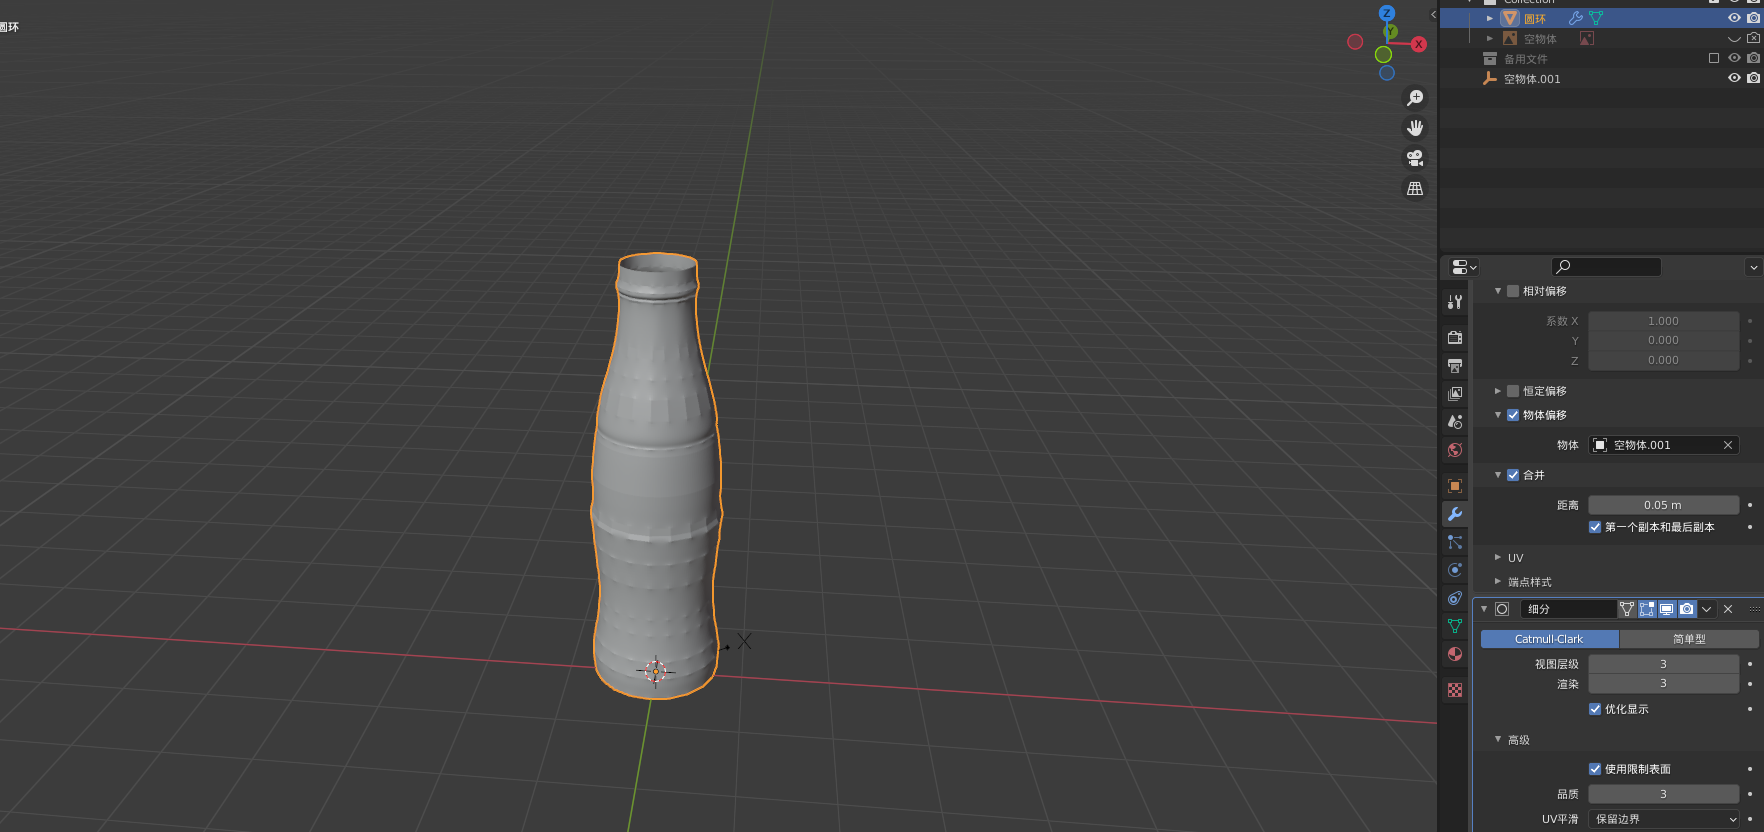Hide 空物体.001 via eye icon
The image size is (1764, 832).
pyautogui.click(x=1735, y=78)
